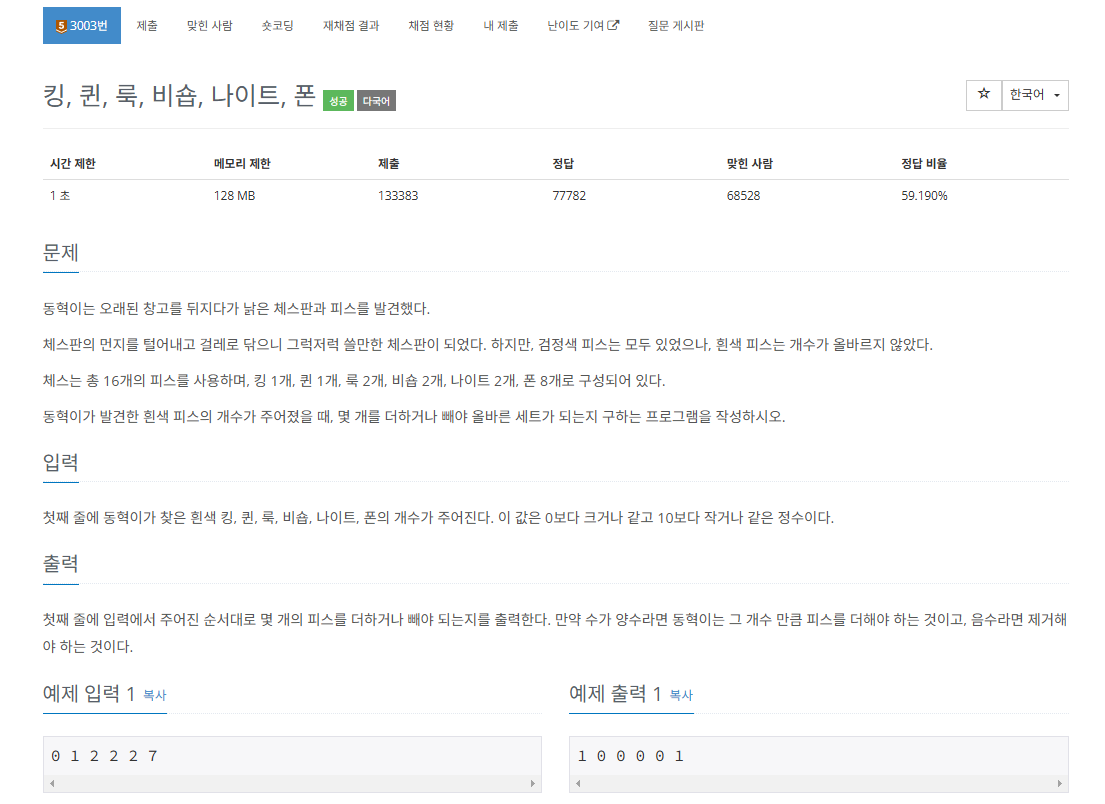Click the submission count 133383
1105x804 pixels.
[x=397, y=195]
